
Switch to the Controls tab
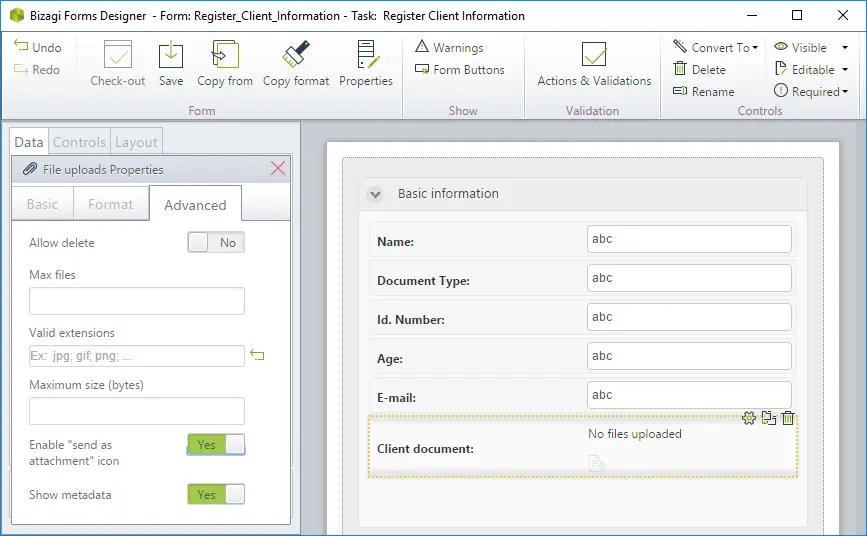coord(80,142)
